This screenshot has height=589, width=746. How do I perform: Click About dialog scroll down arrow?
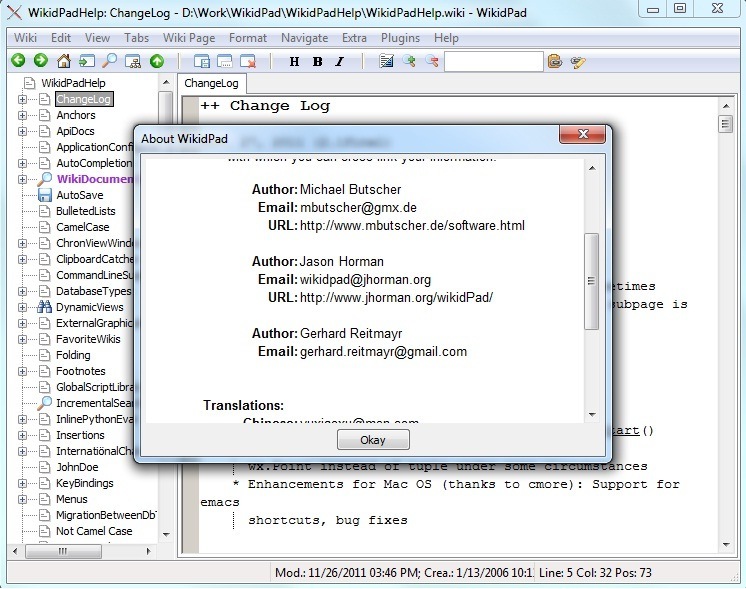[592, 414]
